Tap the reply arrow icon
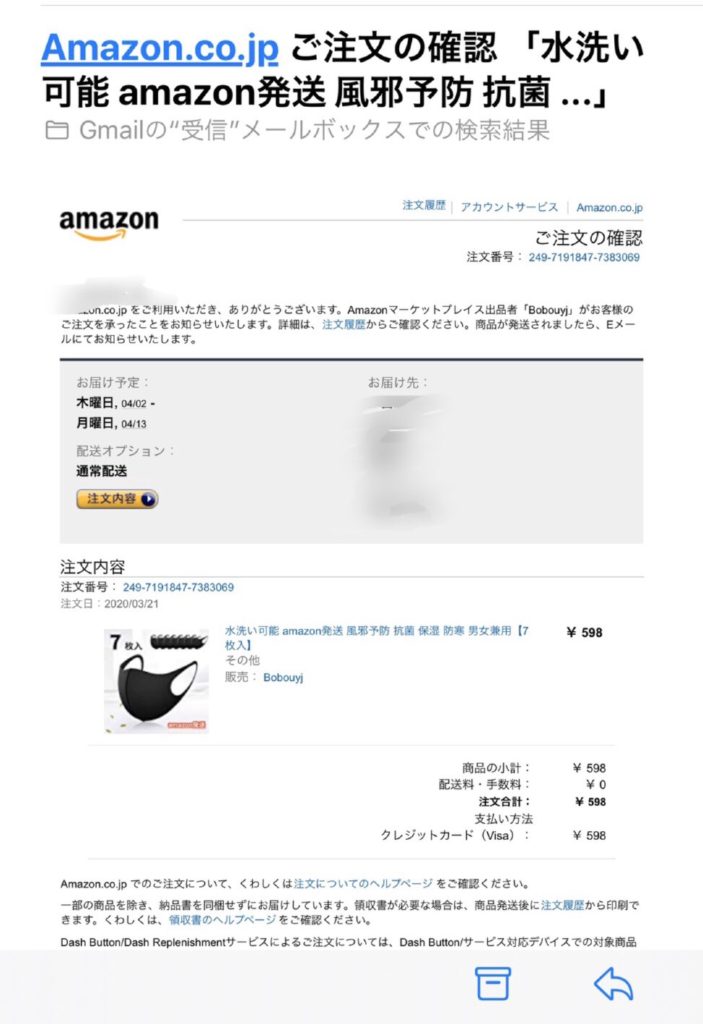 point(613,983)
